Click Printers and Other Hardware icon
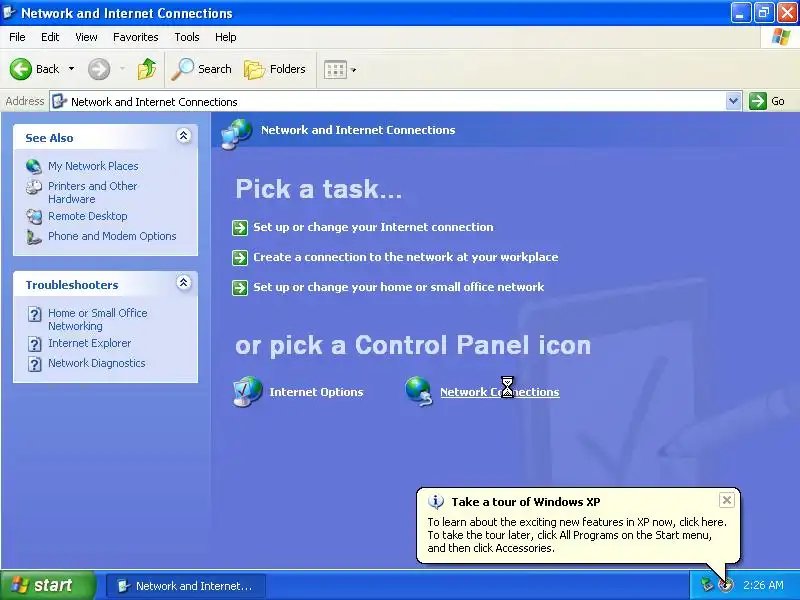800x600 pixels. pos(34,187)
